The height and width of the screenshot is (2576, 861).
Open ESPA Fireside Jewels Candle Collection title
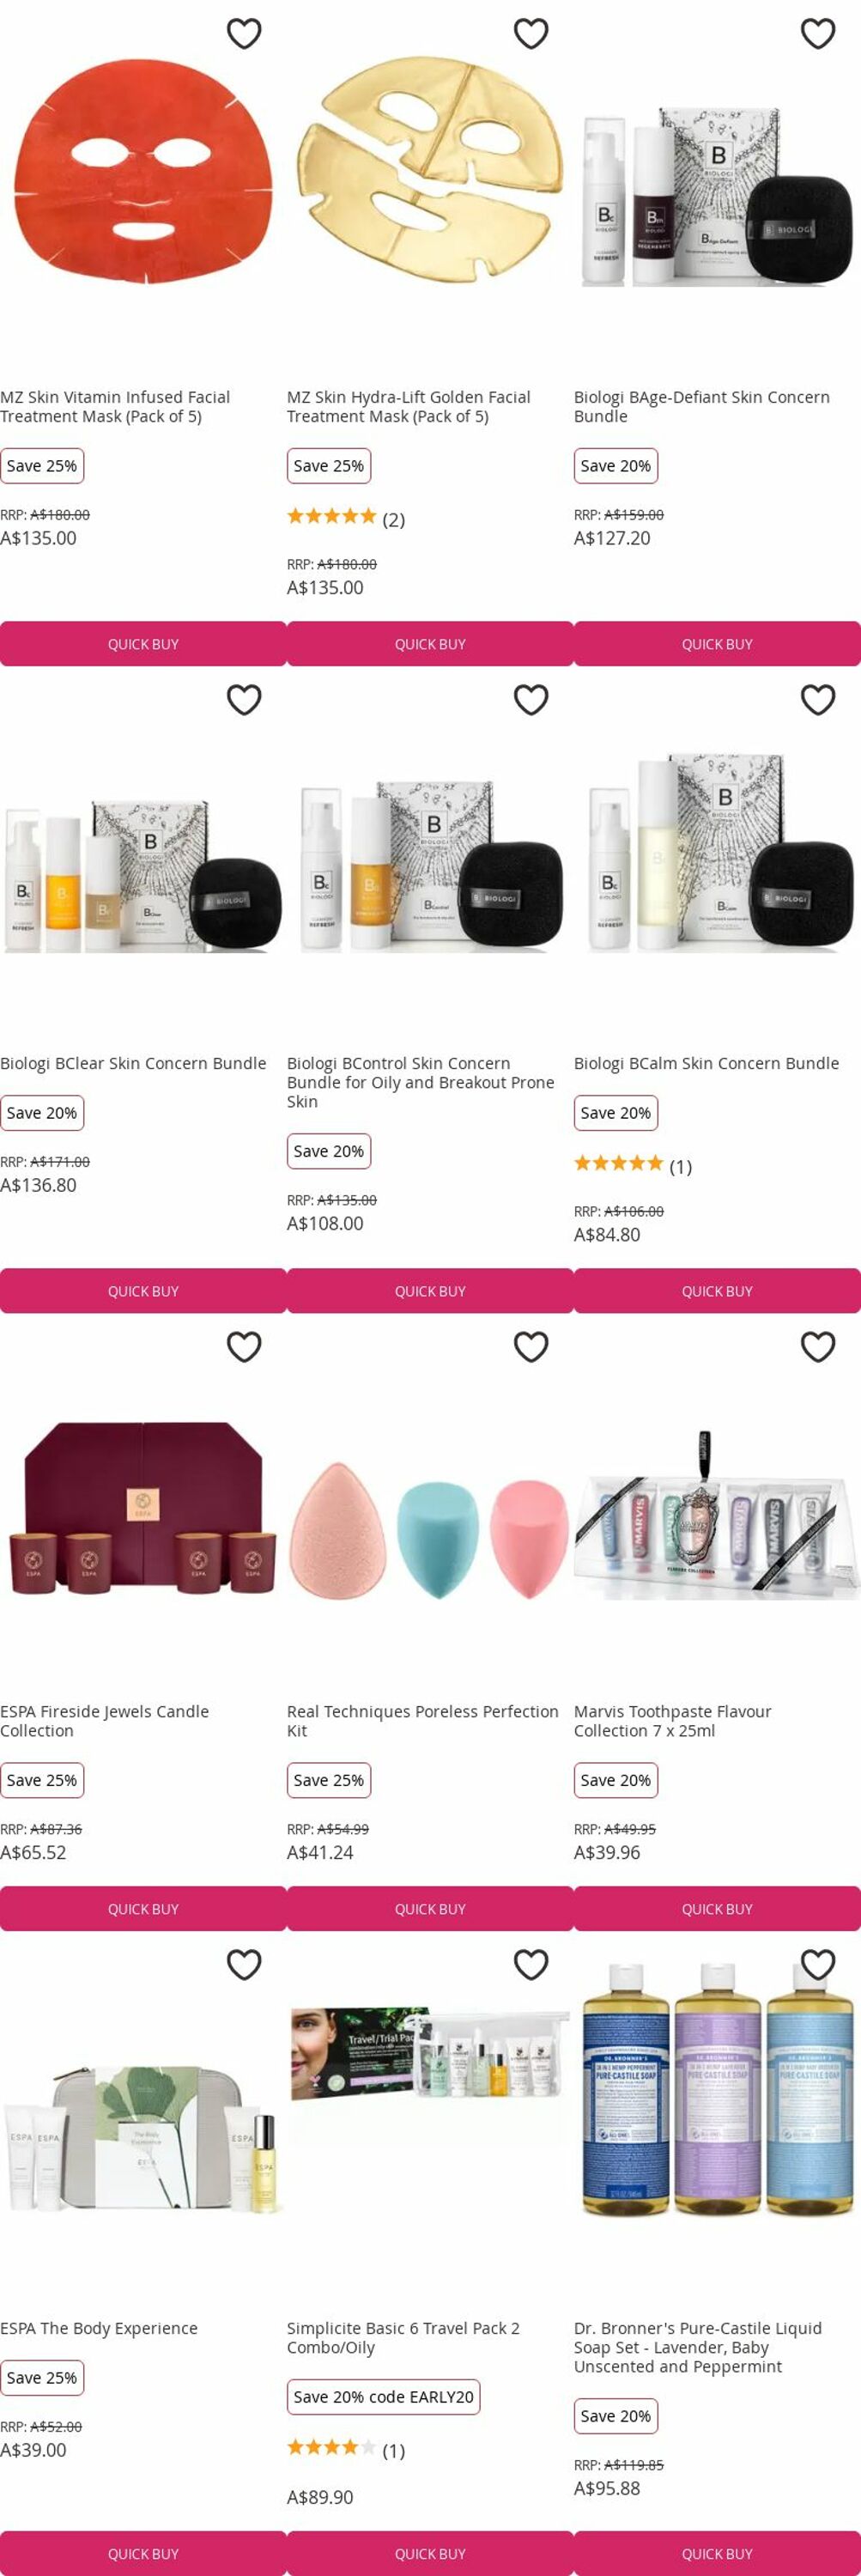[x=105, y=1721]
